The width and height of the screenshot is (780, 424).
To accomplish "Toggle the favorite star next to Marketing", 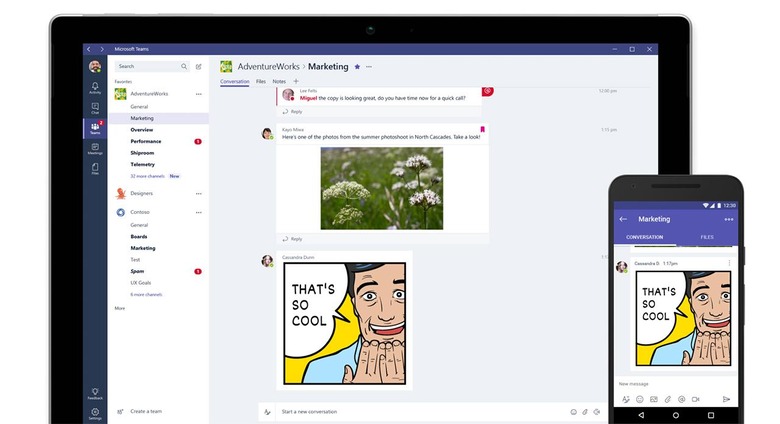I will pyautogui.click(x=357, y=67).
